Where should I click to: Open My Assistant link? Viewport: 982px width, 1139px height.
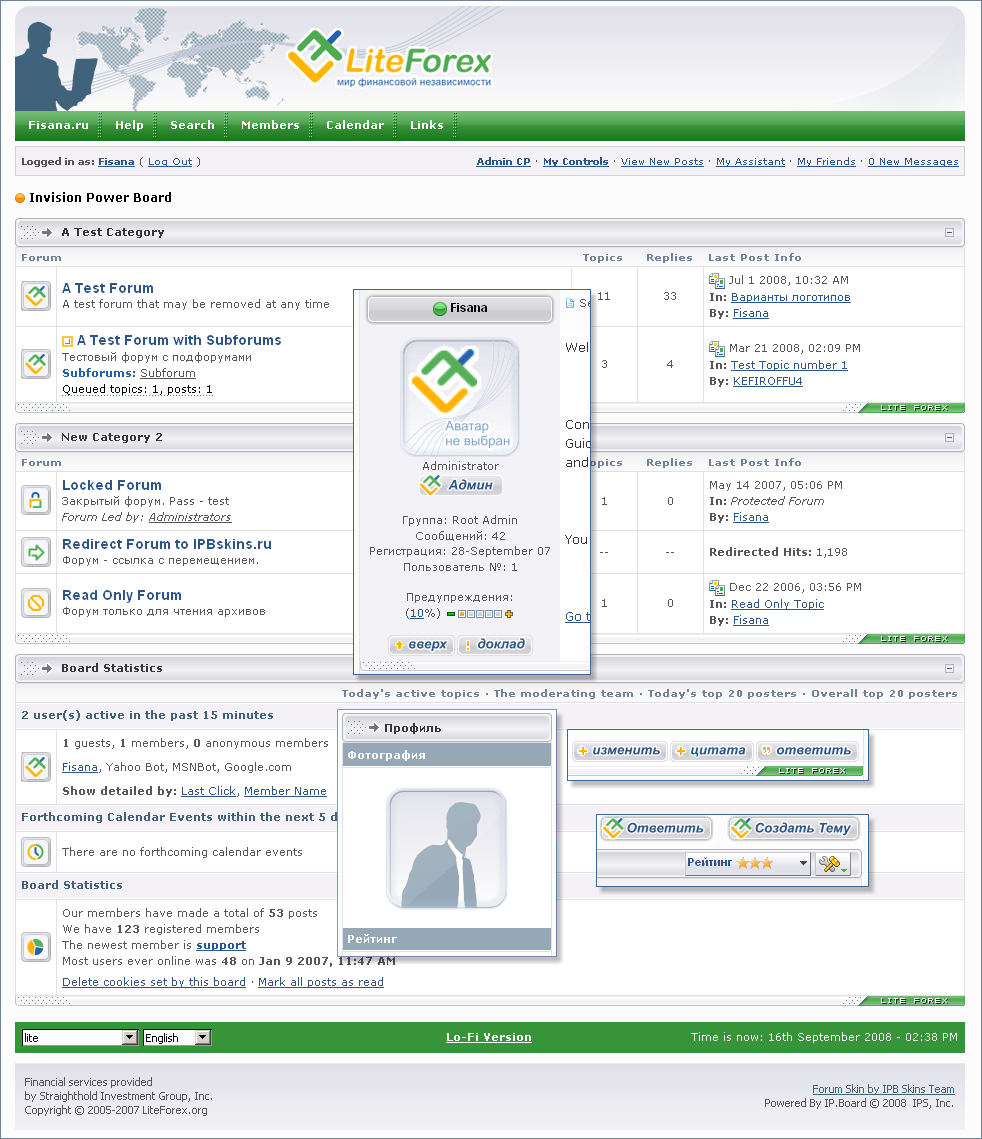[750, 161]
